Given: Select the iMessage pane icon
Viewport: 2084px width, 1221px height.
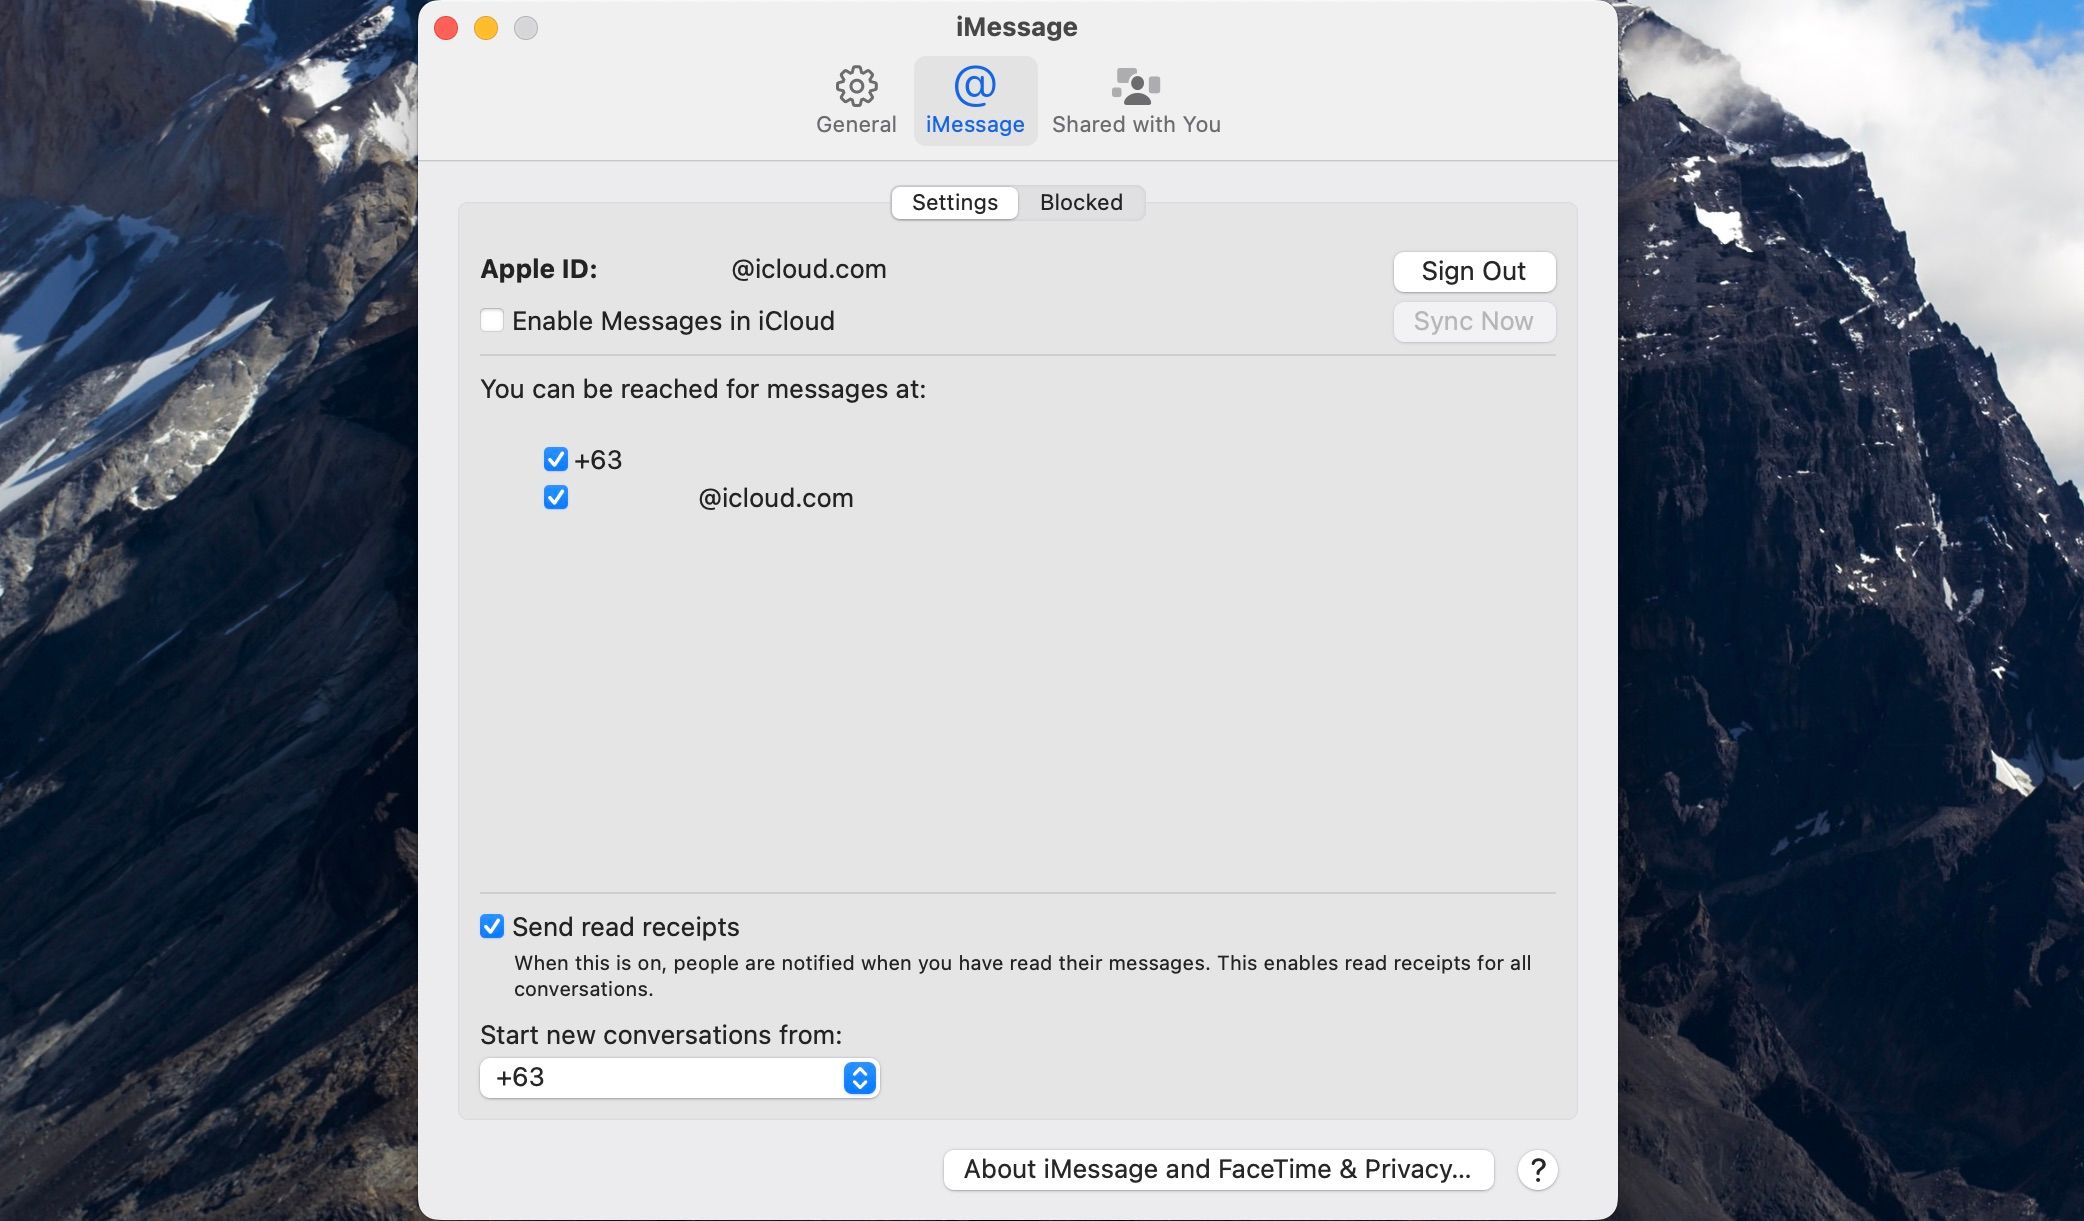Looking at the screenshot, I should point(975,99).
